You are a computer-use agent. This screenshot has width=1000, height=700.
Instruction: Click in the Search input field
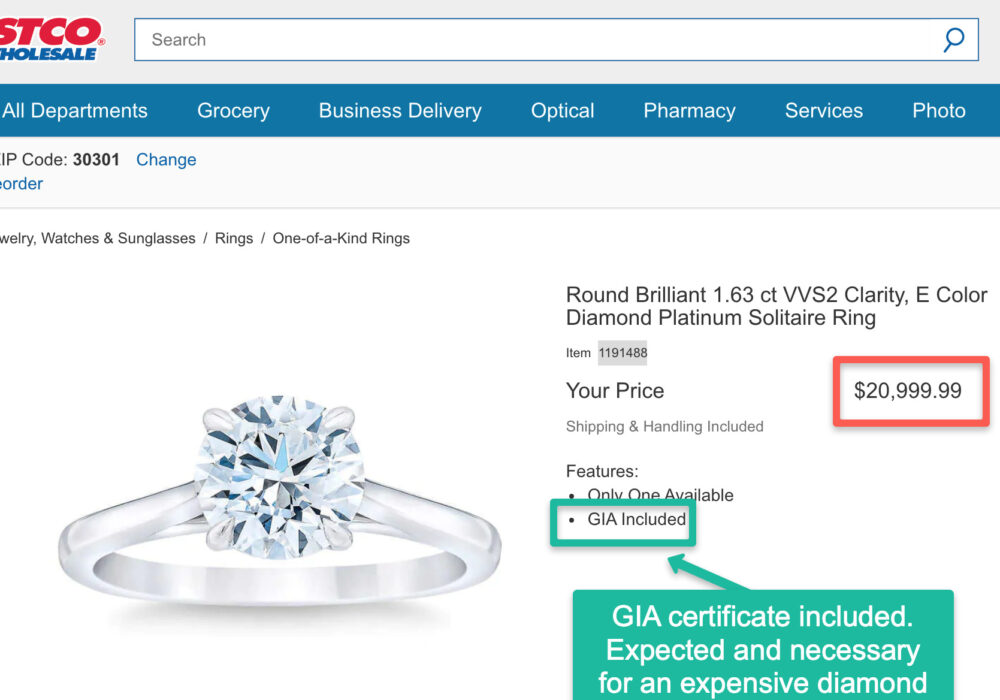(540, 40)
